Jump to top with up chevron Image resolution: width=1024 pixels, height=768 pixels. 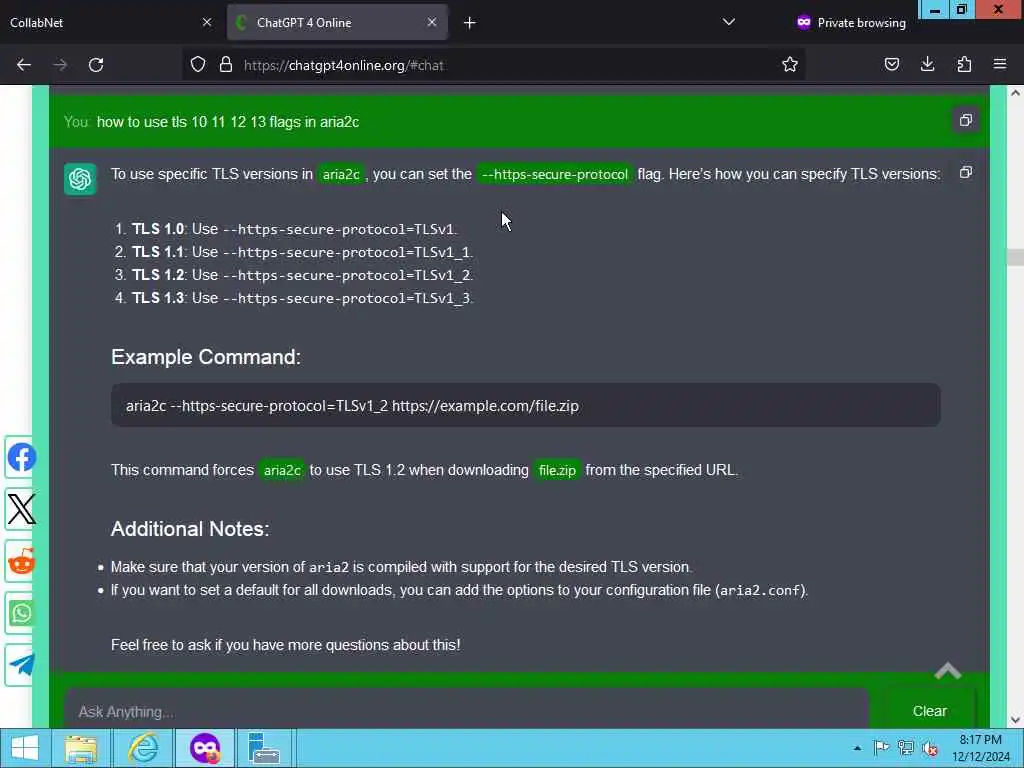(948, 671)
